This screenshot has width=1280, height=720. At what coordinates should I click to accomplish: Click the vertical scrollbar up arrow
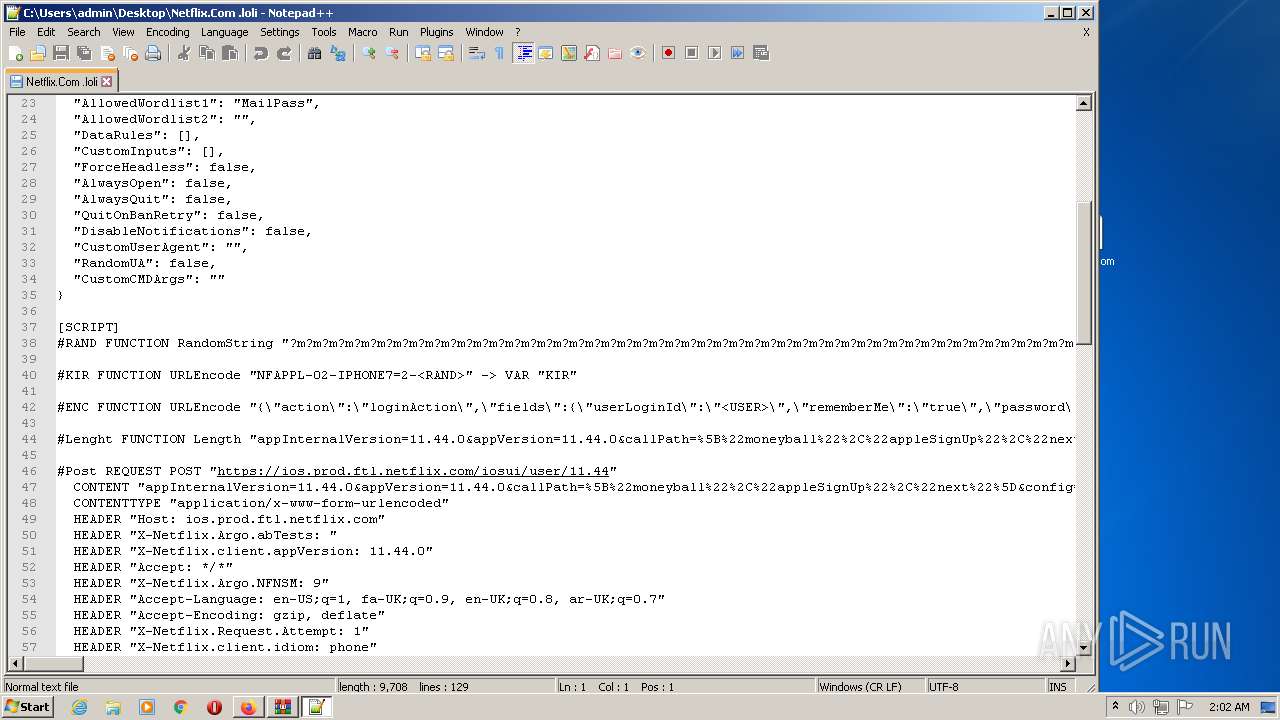coord(1083,103)
